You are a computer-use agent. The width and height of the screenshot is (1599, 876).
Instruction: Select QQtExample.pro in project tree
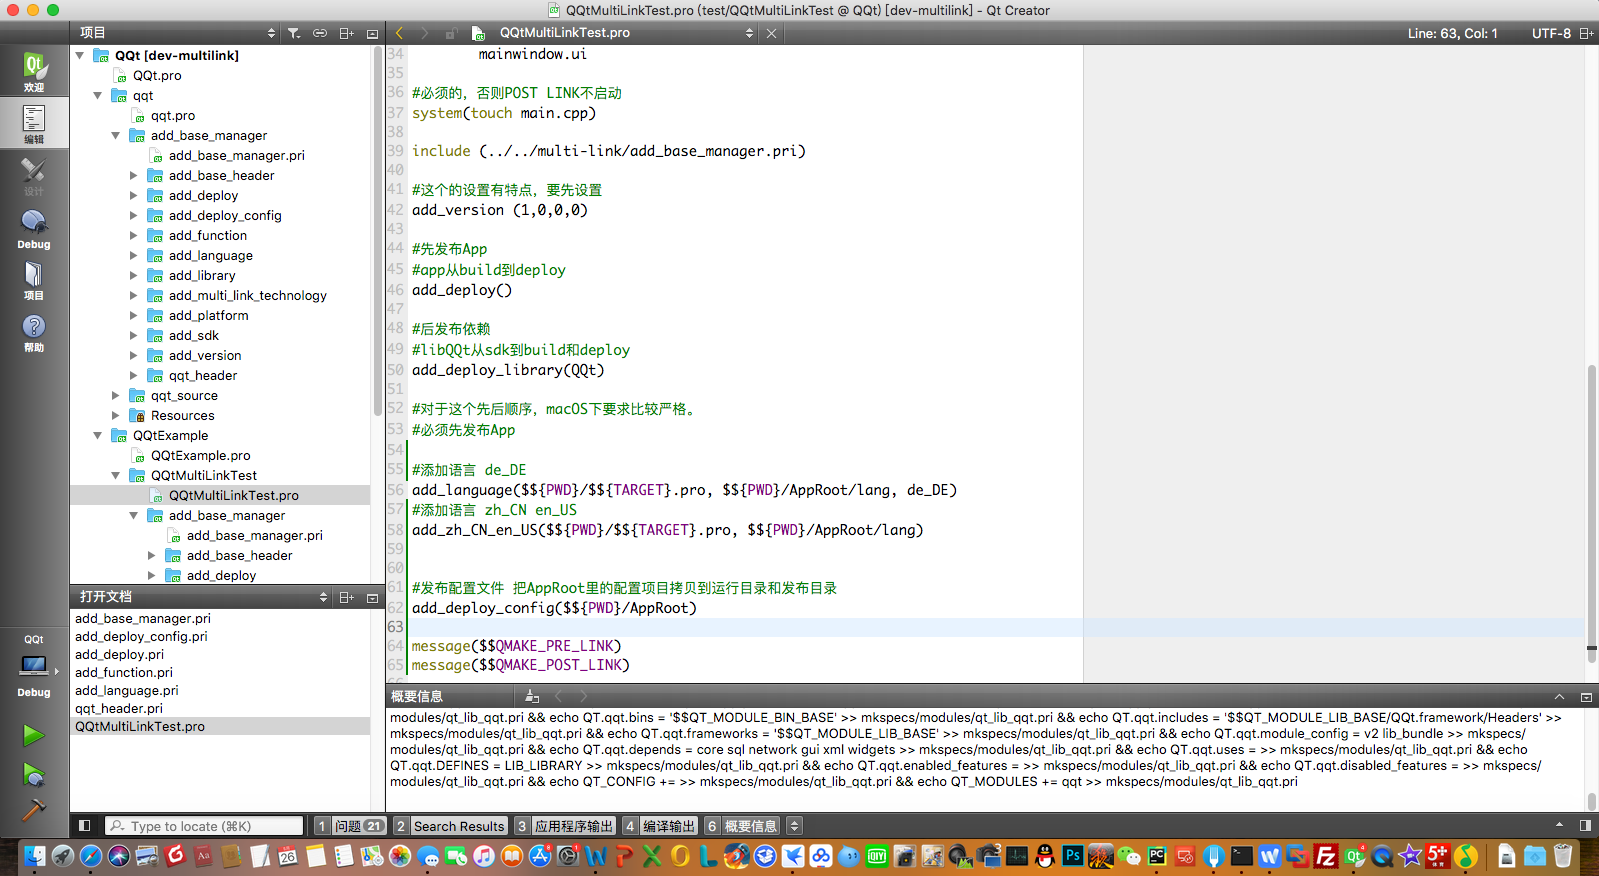tap(200, 455)
